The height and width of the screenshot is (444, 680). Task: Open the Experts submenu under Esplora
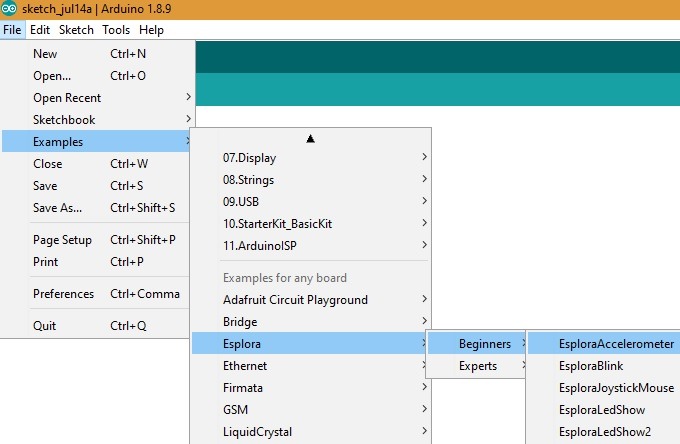point(477,366)
